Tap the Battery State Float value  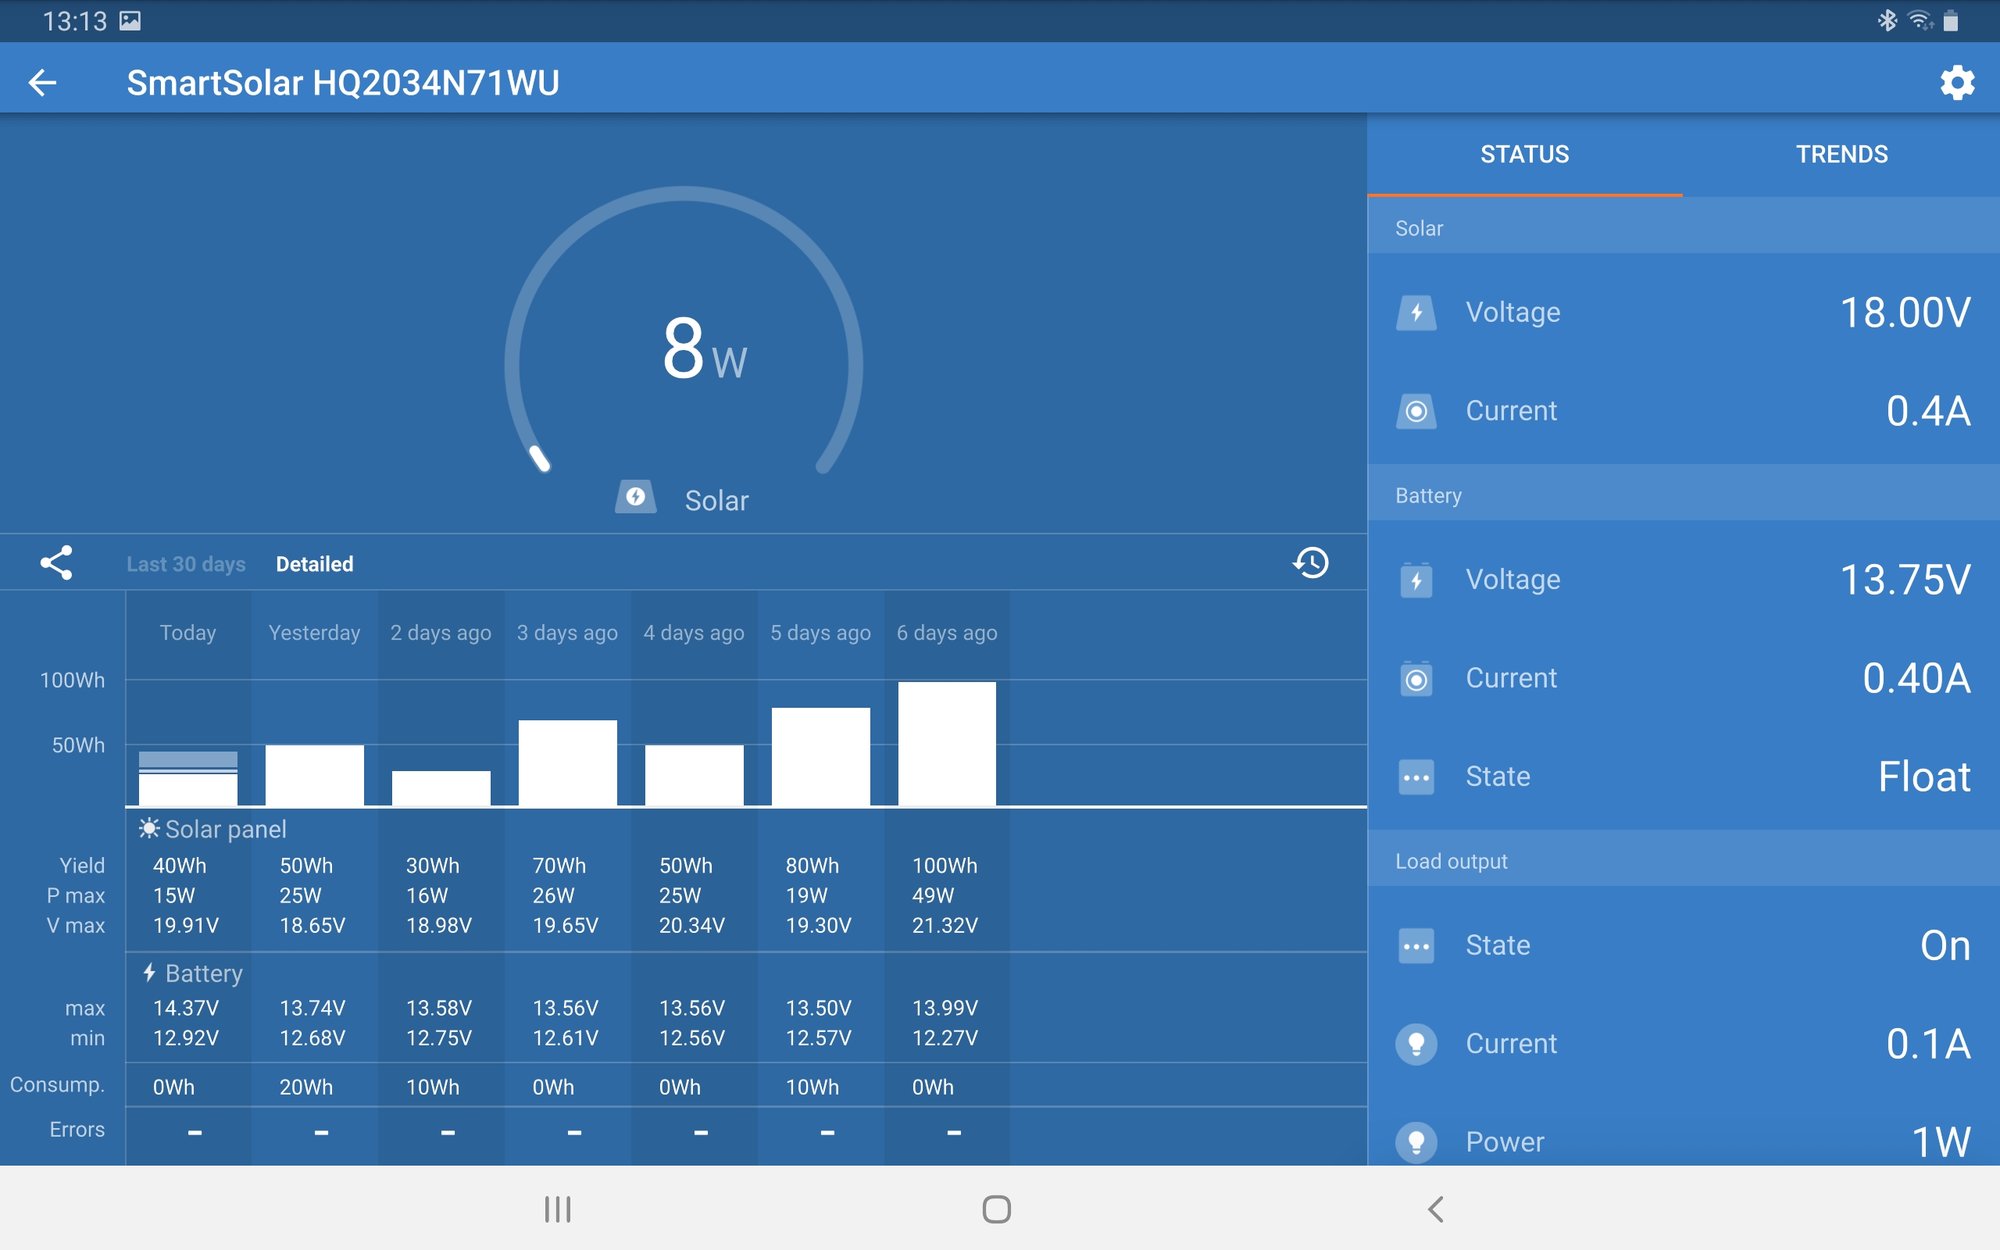(x=1924, y=777)
